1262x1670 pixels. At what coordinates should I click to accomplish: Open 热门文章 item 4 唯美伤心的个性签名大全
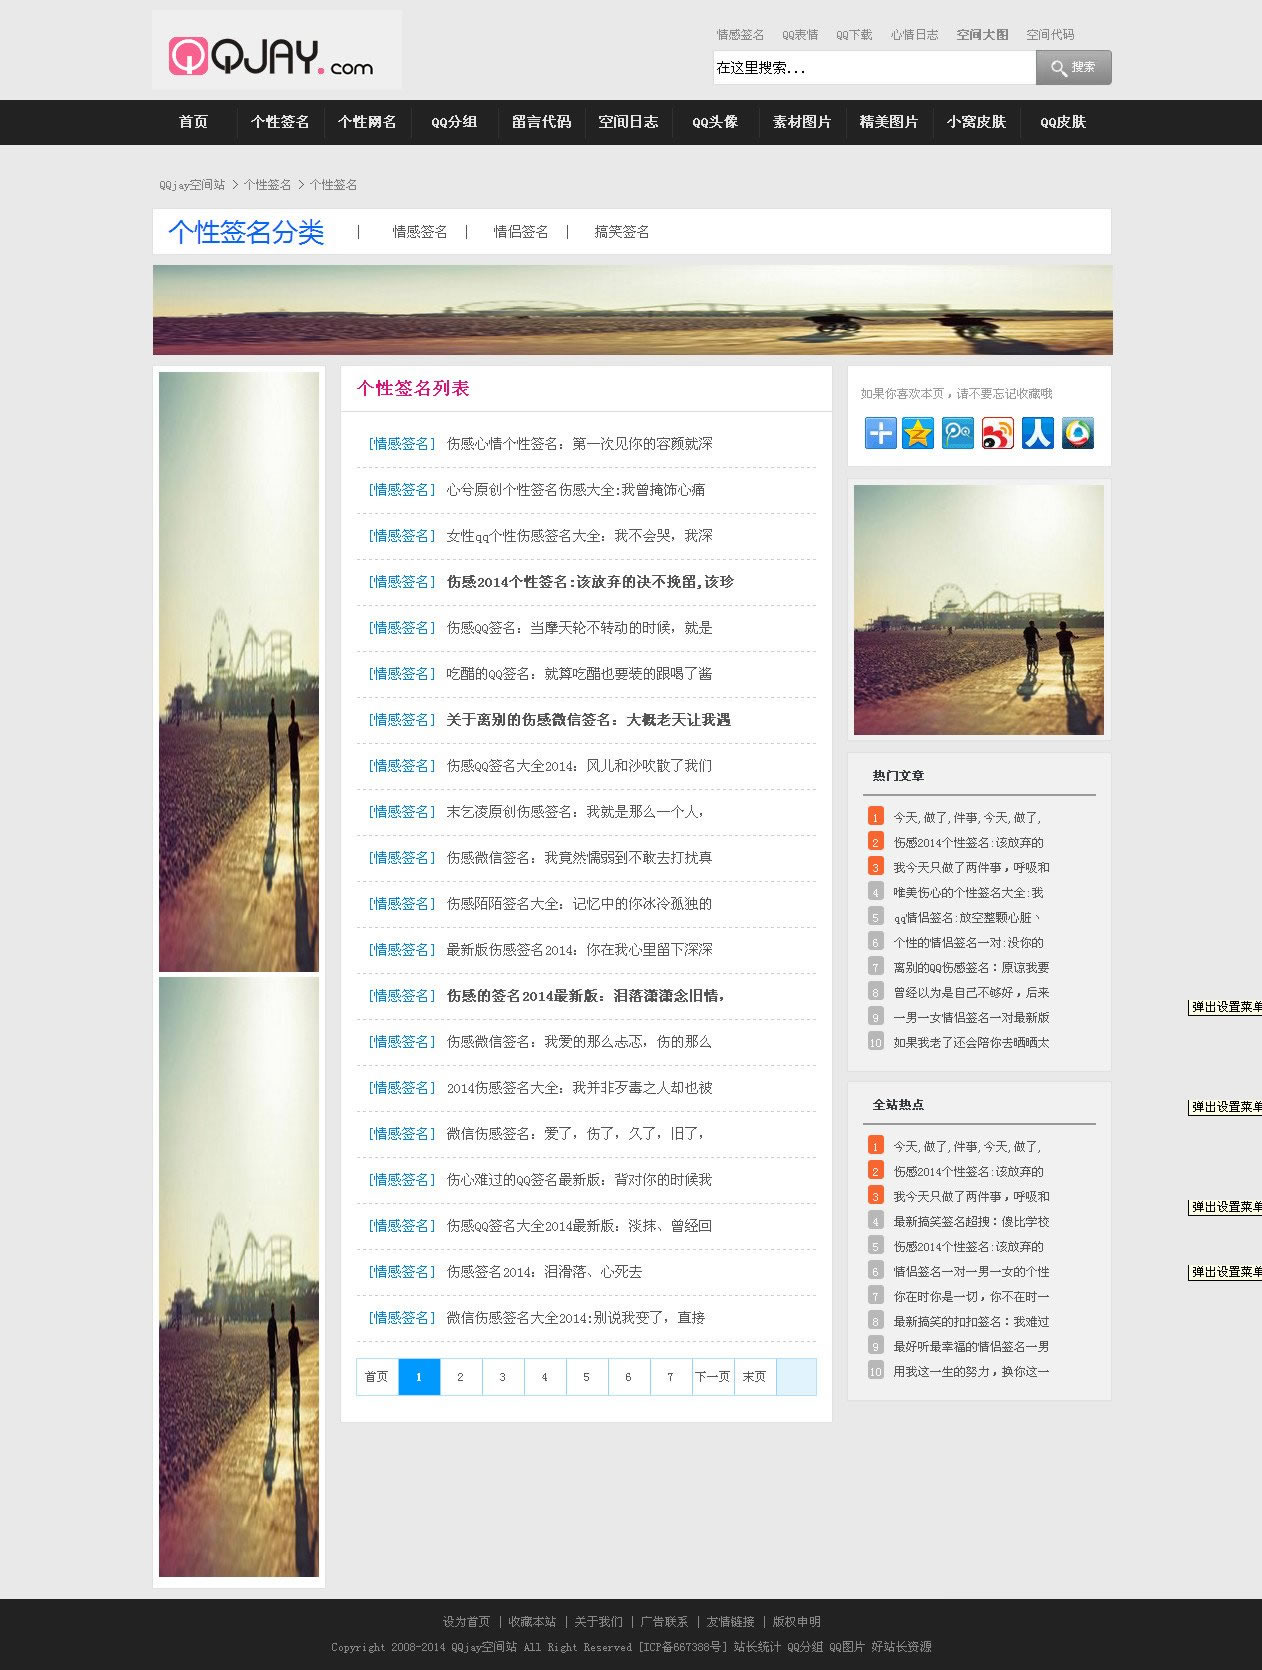[x=968, y=893]
